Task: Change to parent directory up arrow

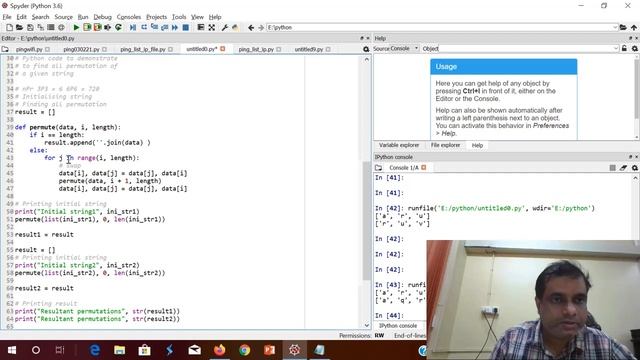Action: pyautogui.click(x=634, y=27)
